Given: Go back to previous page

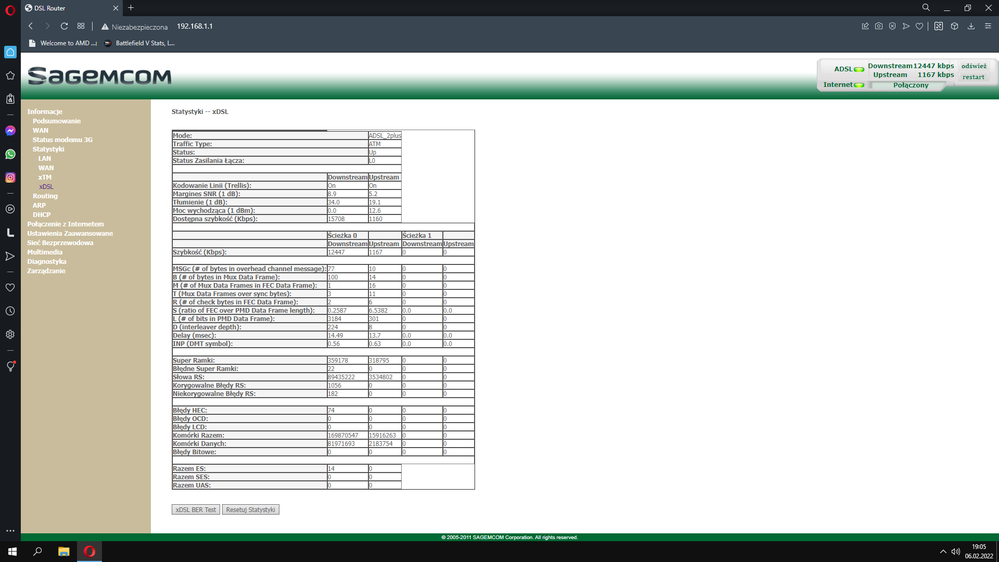Looking at the screenshot, I should click(x=31, y=26).
